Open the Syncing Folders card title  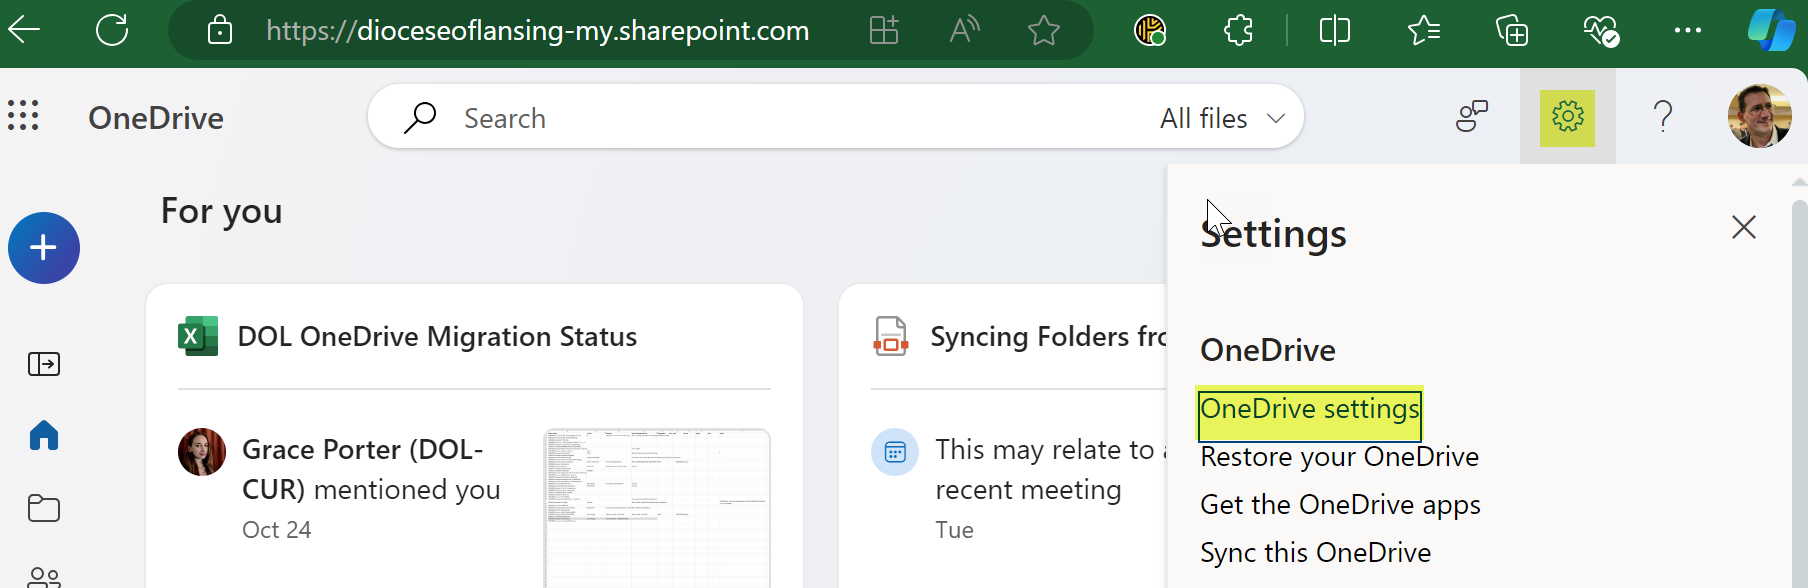1048,337
